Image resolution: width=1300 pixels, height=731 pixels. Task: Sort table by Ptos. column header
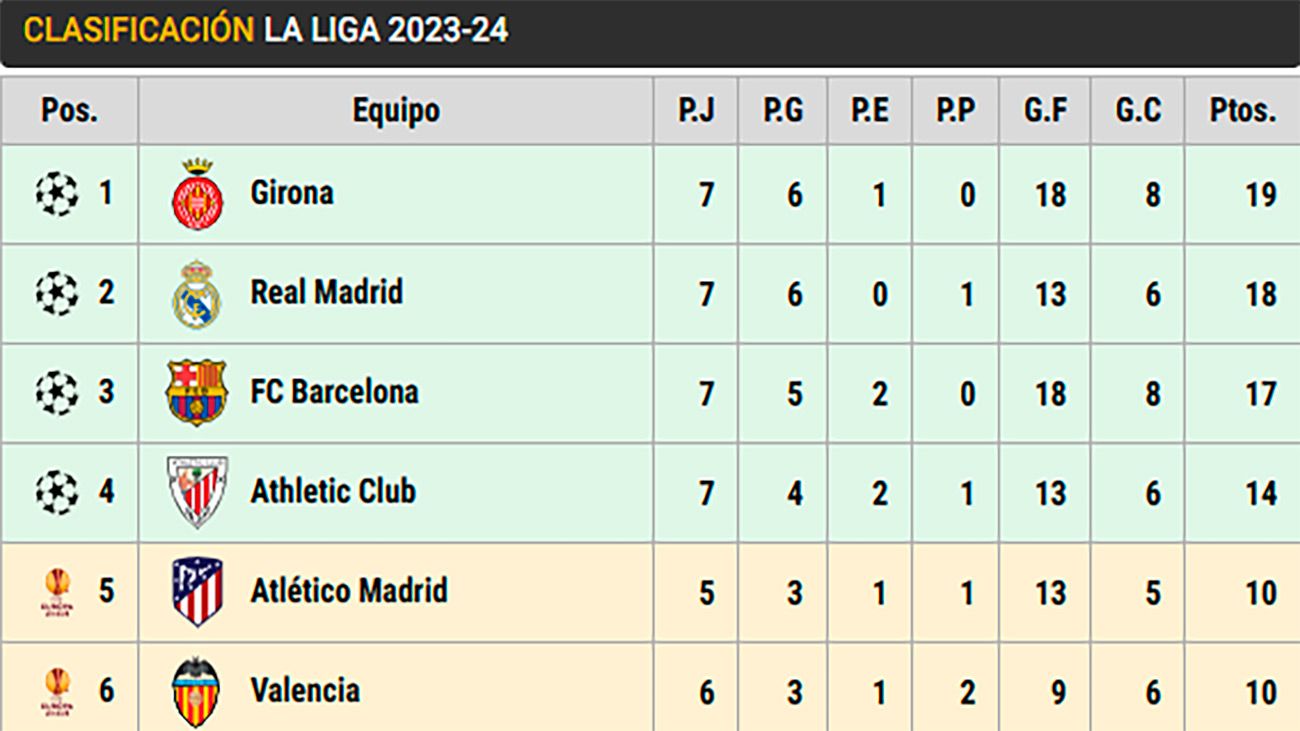(1242, 110)
